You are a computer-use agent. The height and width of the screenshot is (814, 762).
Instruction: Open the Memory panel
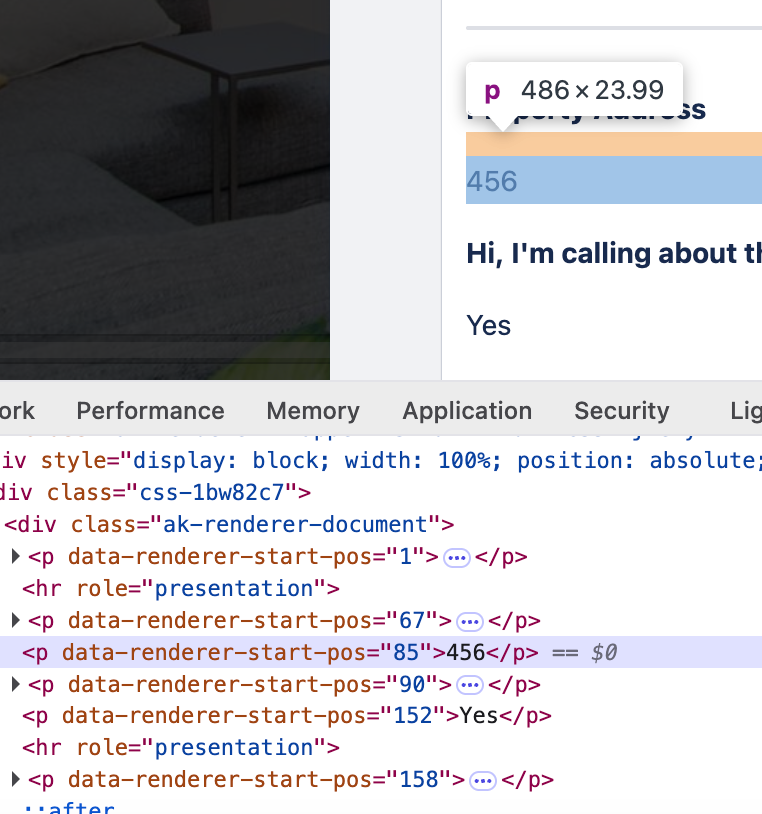[x=312, y=410]
